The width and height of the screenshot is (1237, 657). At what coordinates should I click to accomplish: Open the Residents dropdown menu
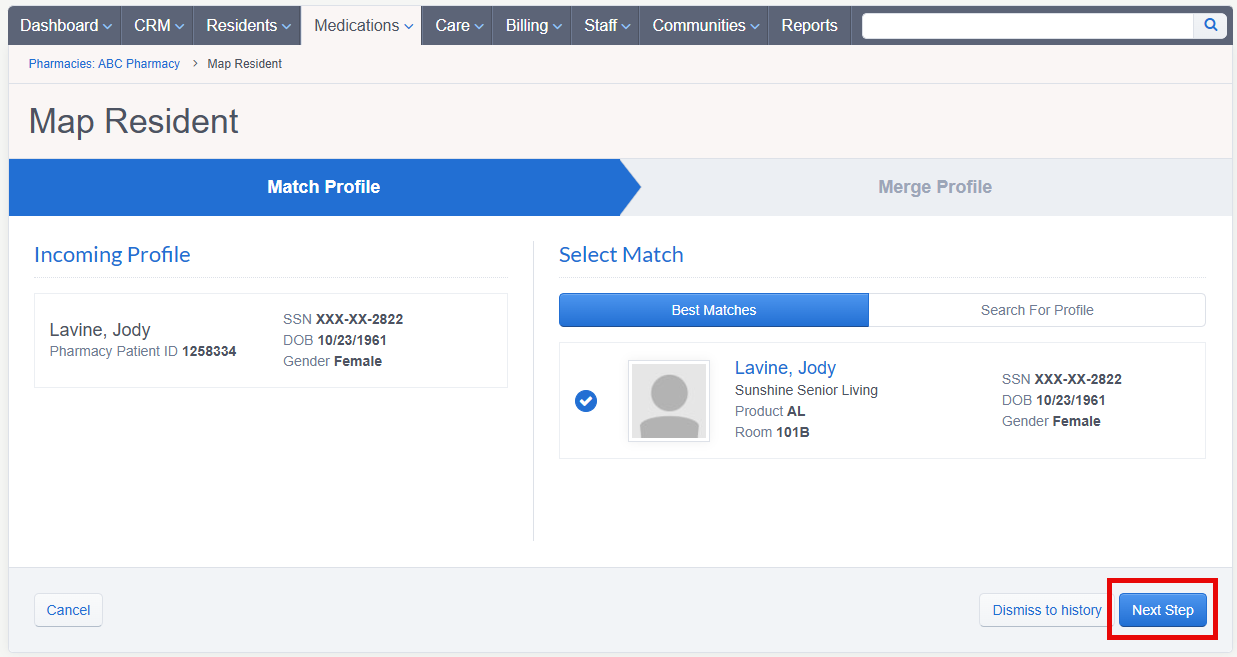click(248, 26)
